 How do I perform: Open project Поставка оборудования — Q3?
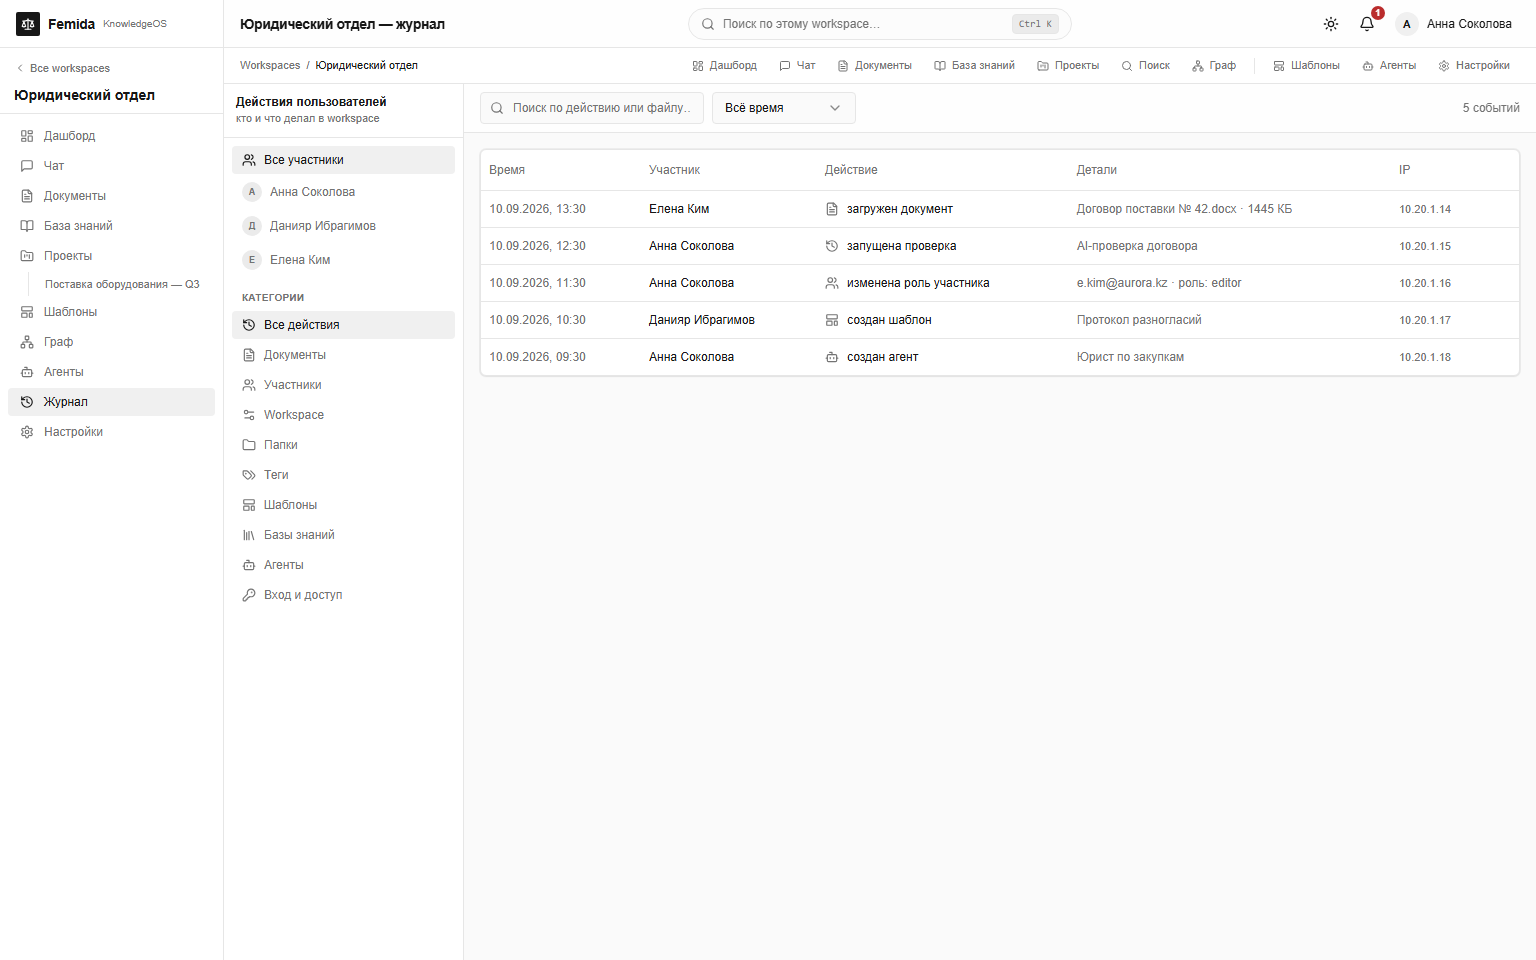coord(122,284)
